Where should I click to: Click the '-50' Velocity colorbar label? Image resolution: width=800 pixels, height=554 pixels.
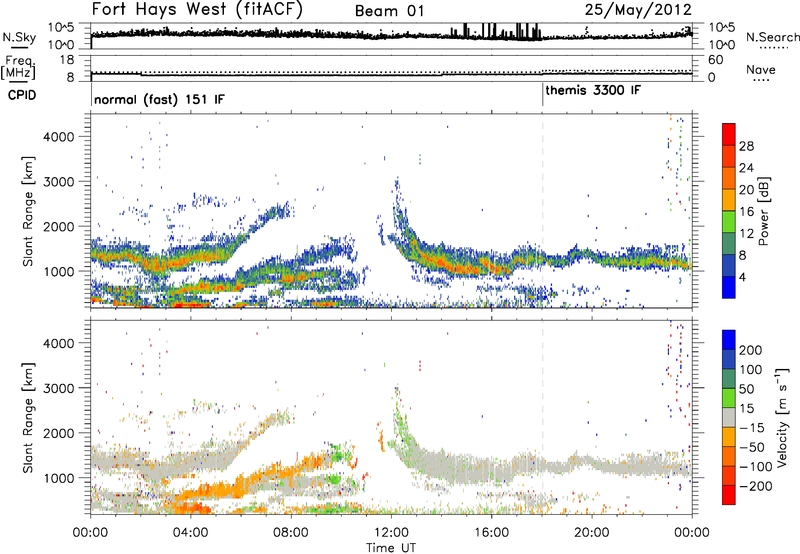(751, 447)
